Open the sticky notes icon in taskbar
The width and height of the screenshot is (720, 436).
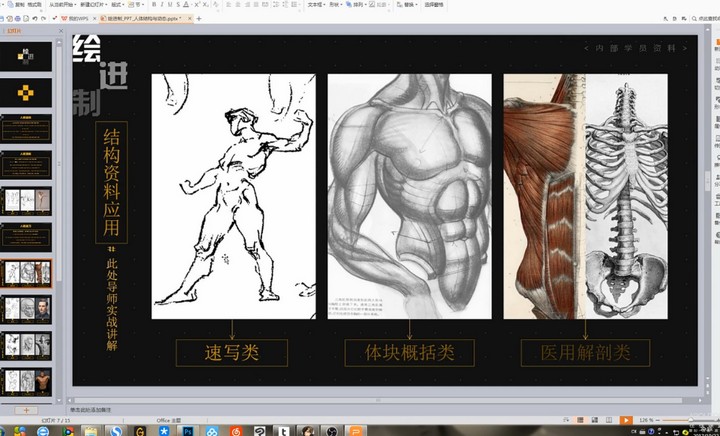[91, 431]
